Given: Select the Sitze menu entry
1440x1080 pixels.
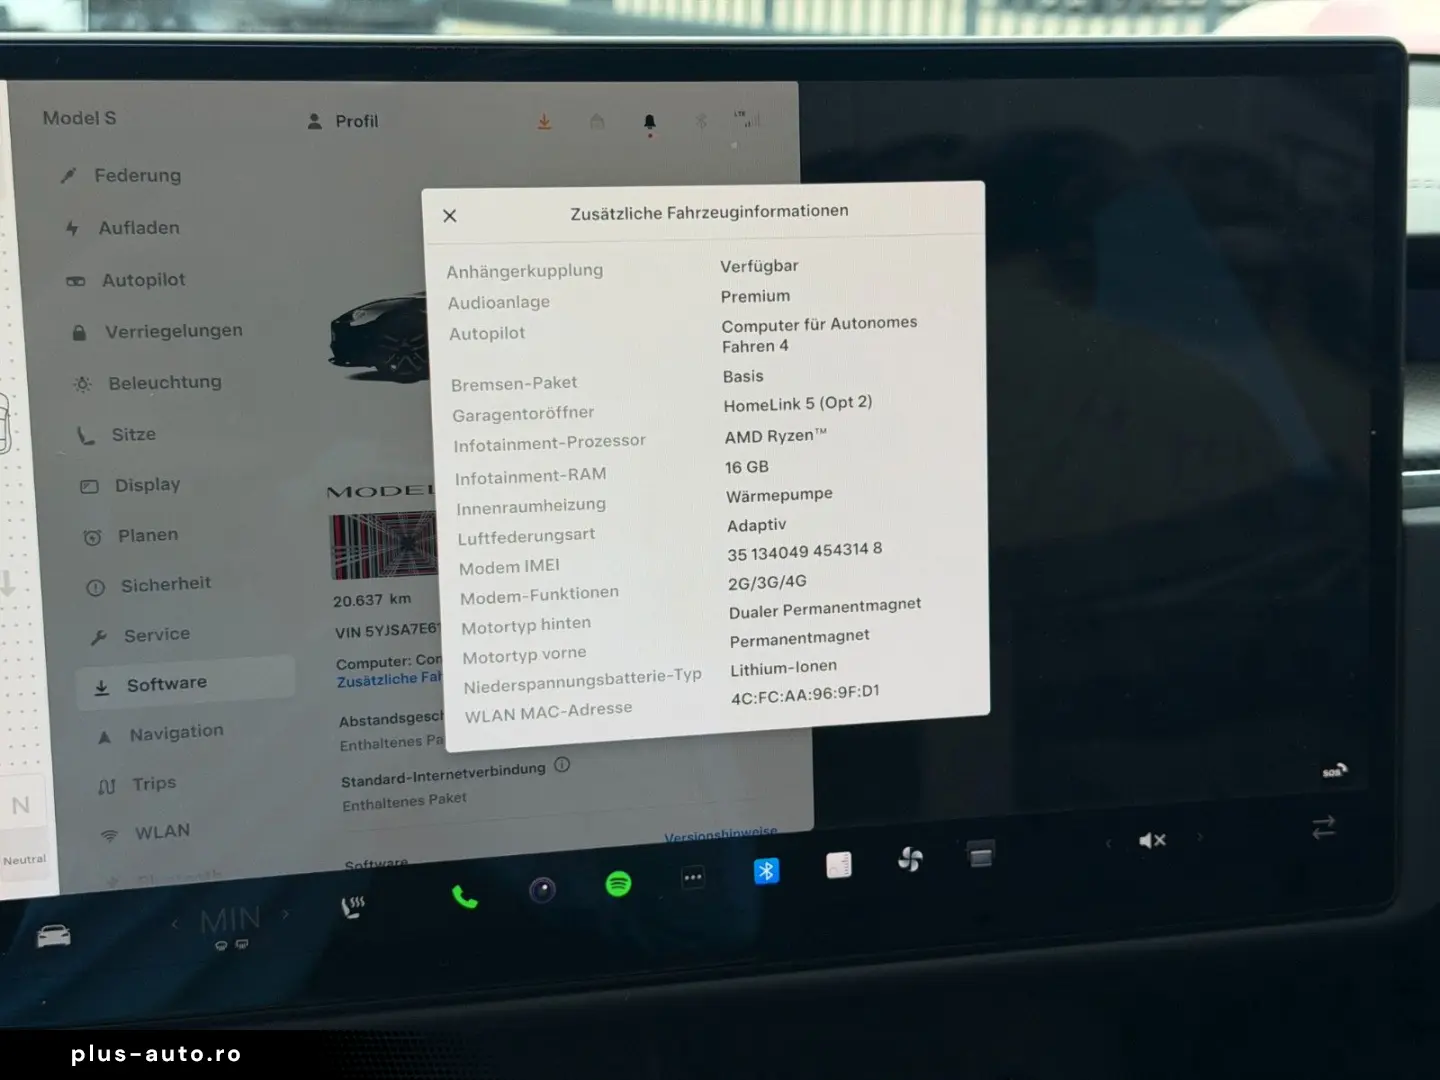Looking at the screenshot, I should 117,435.
